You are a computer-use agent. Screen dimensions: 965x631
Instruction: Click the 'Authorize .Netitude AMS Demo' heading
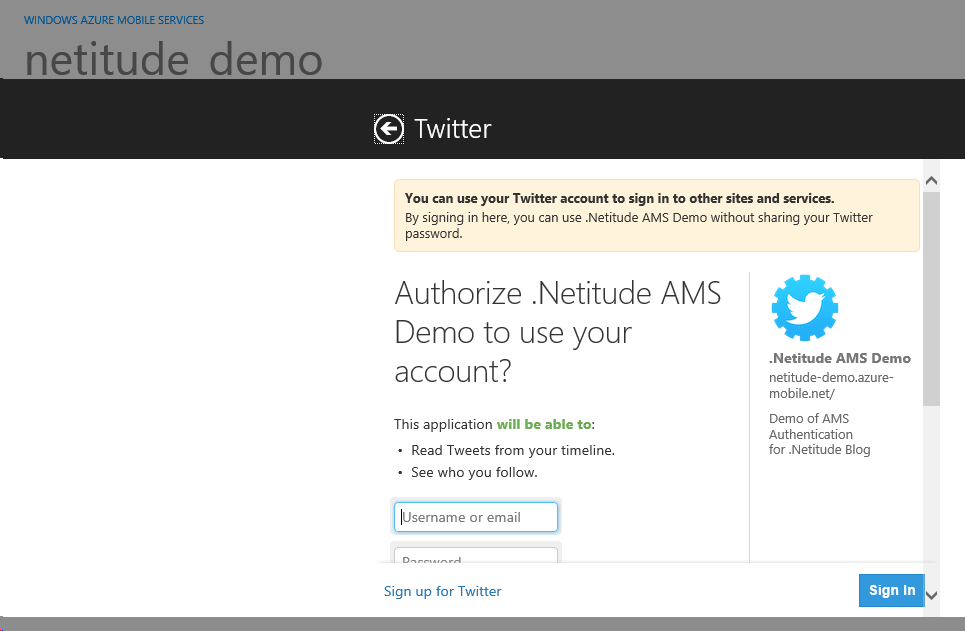point(558,332)
